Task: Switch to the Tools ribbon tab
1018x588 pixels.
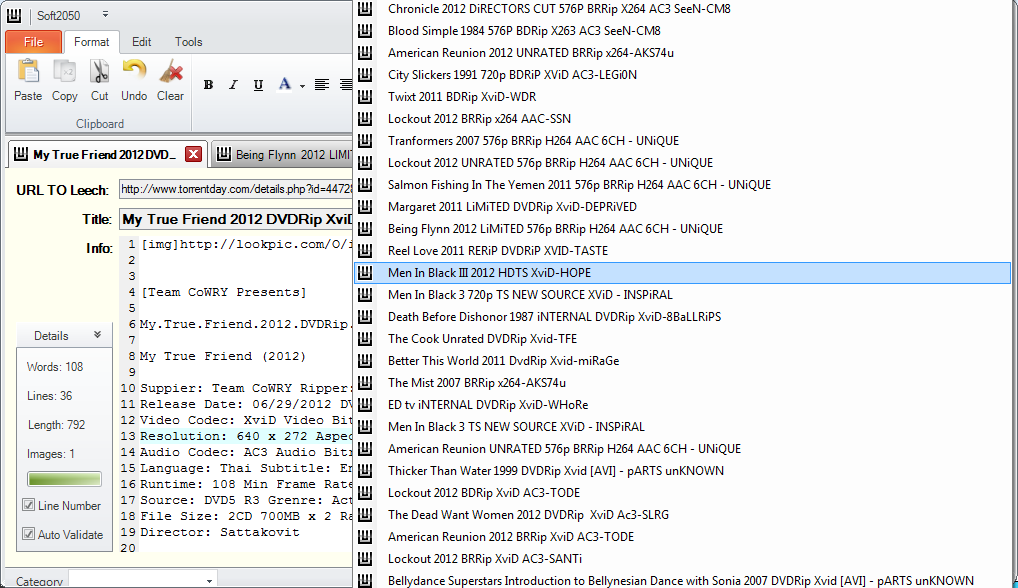Action: pyautogui.click(x=188, y=42)
